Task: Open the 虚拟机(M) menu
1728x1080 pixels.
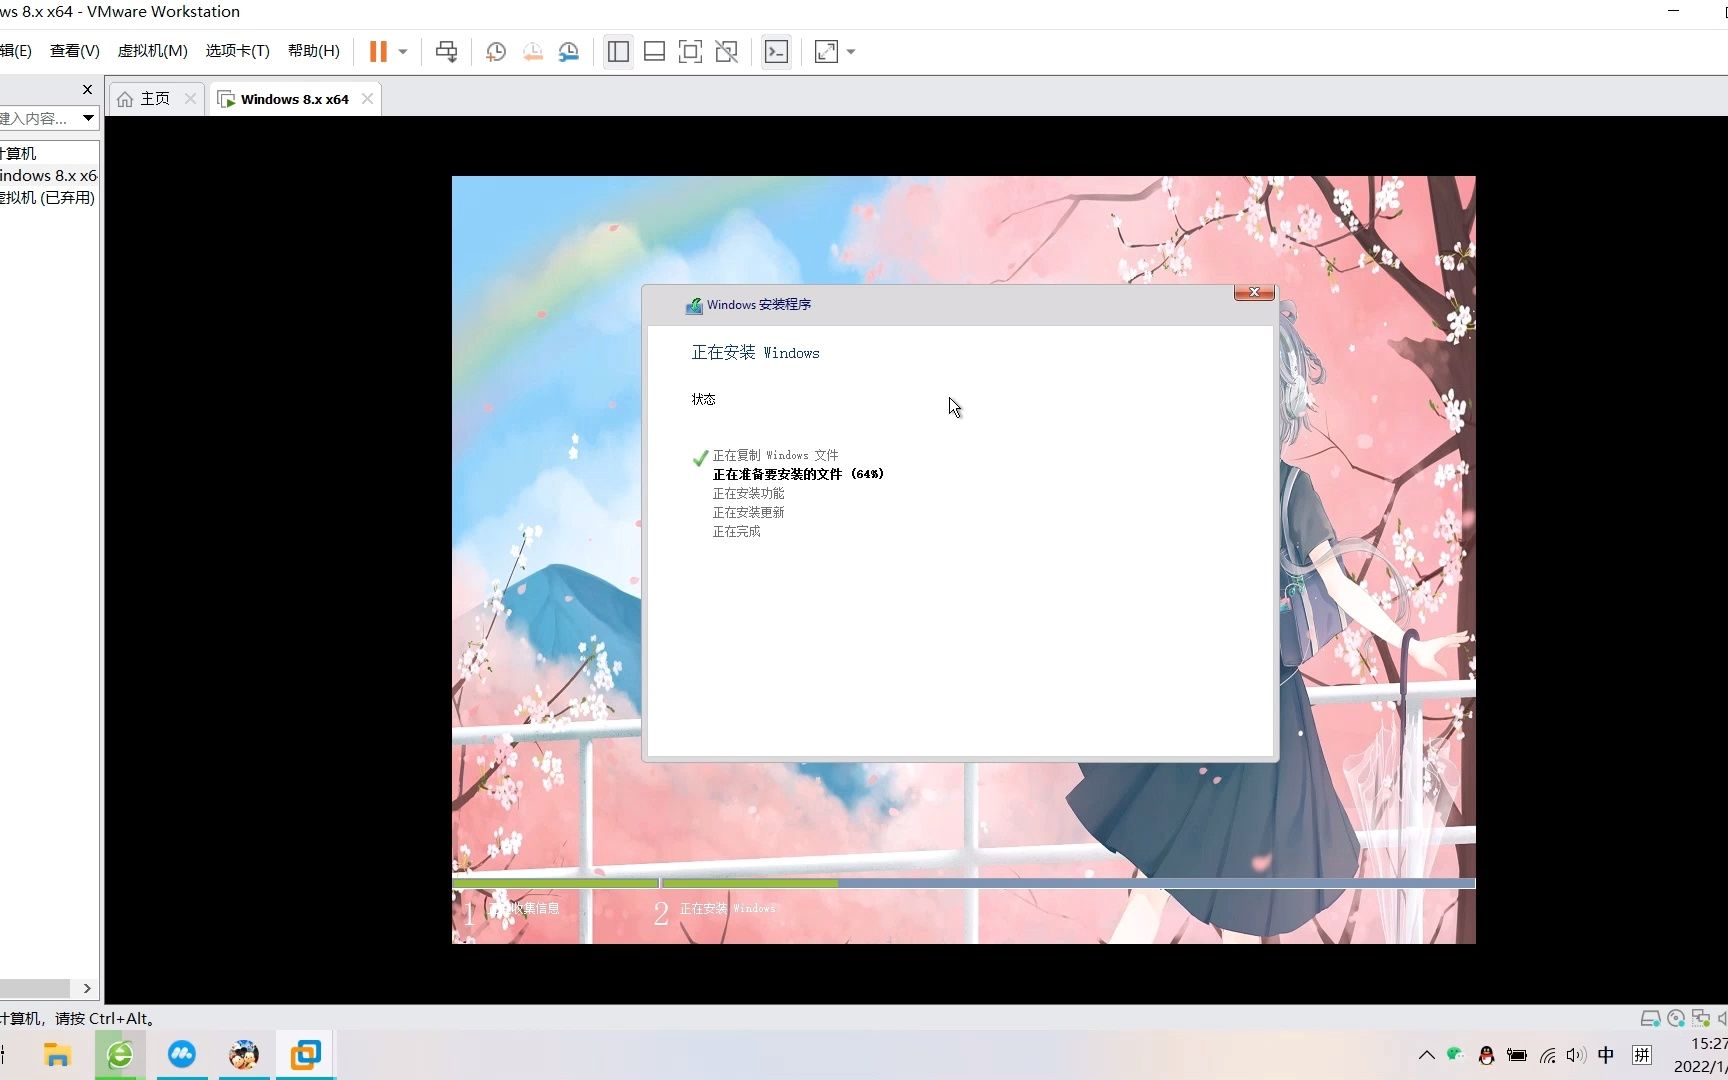Action: [152, 51]
